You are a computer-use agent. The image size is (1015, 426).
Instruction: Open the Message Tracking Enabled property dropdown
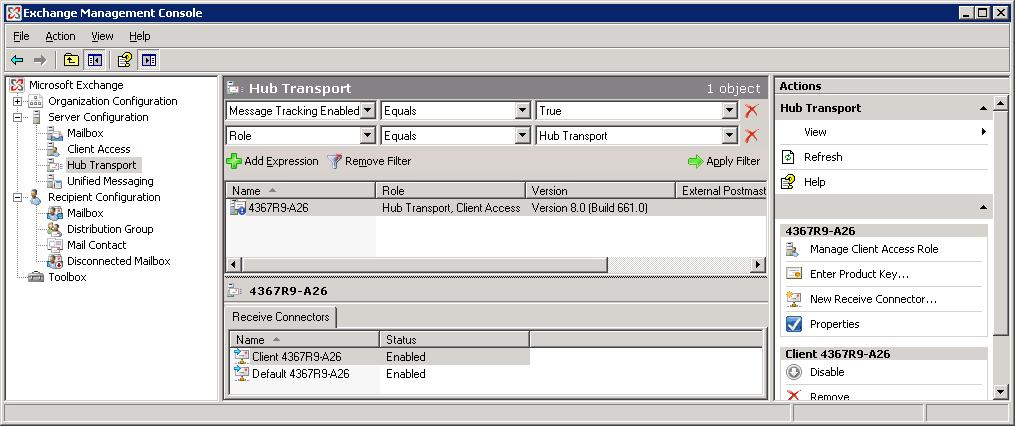point(368,111)
